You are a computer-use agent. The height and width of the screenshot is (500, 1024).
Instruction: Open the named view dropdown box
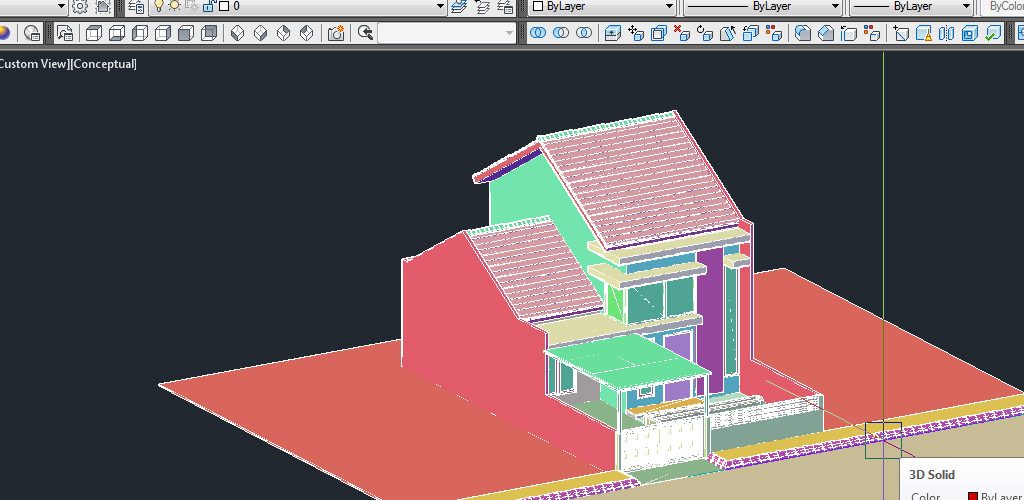[447, 33]
